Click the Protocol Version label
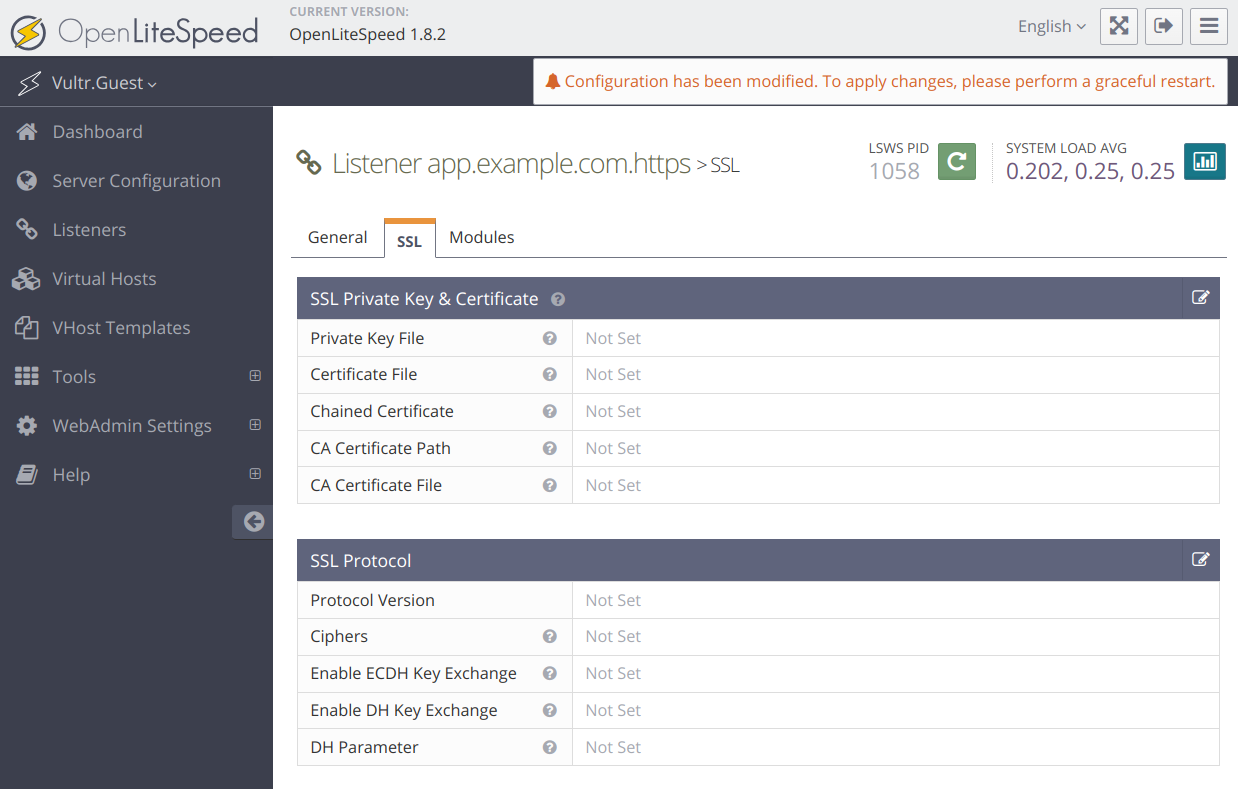 pyautogui.click(x=372, y=600)
